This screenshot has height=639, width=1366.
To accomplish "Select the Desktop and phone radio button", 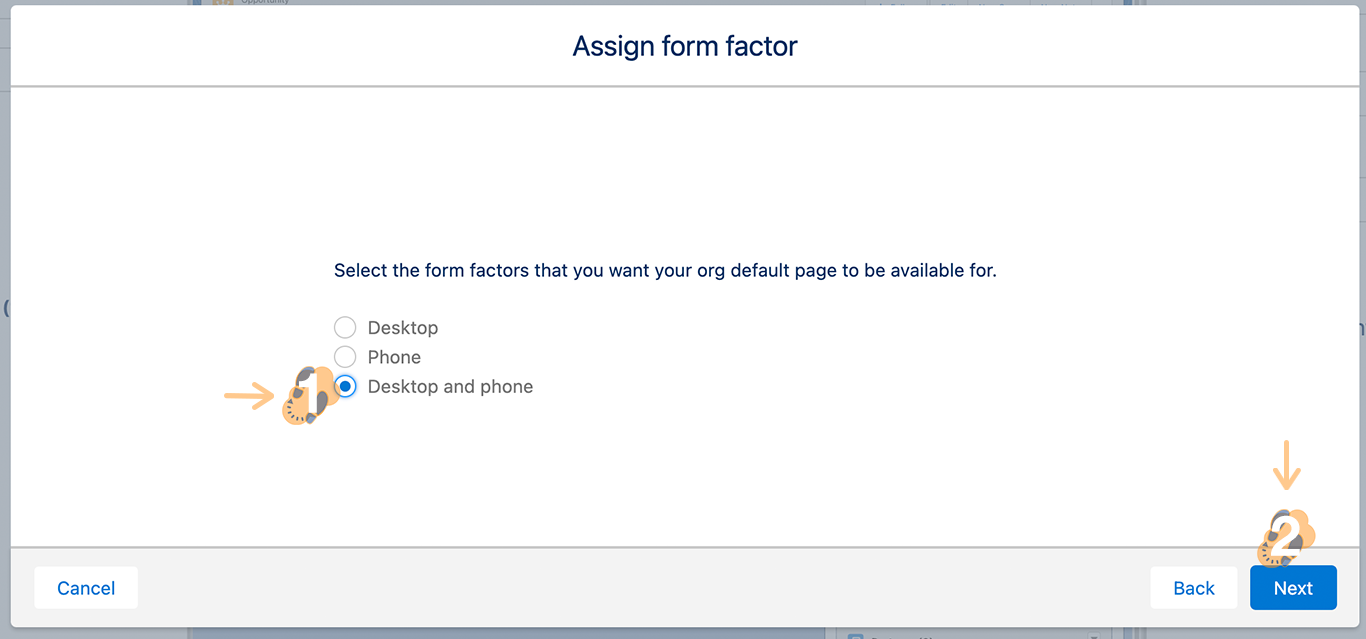I will click(x=345, y=387).
